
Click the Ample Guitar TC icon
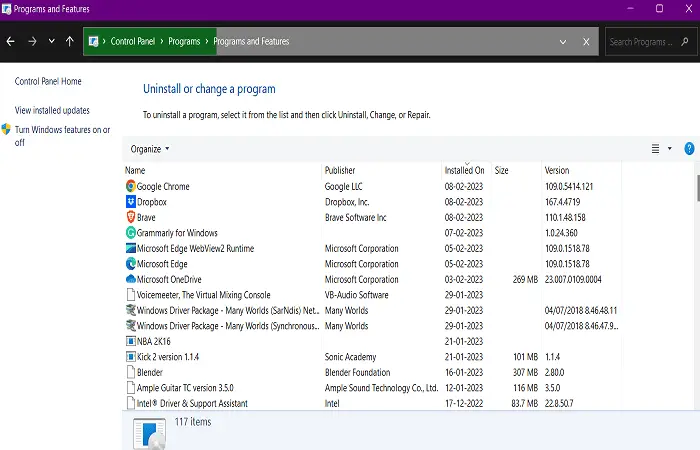click(x=130, y=388)
